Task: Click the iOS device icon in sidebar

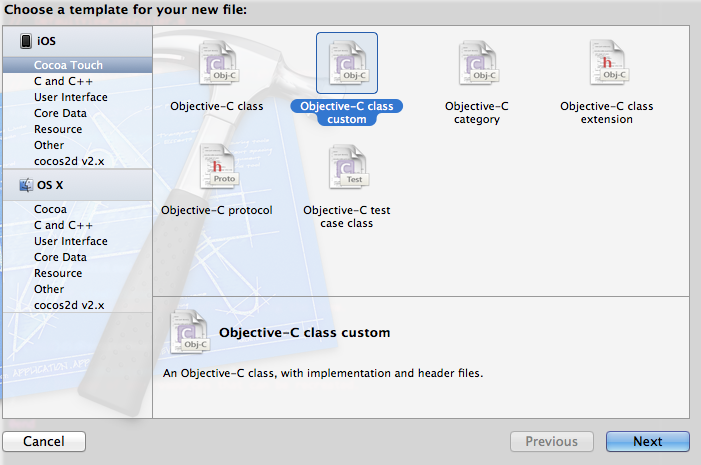Action: click(x=26, y=41)
